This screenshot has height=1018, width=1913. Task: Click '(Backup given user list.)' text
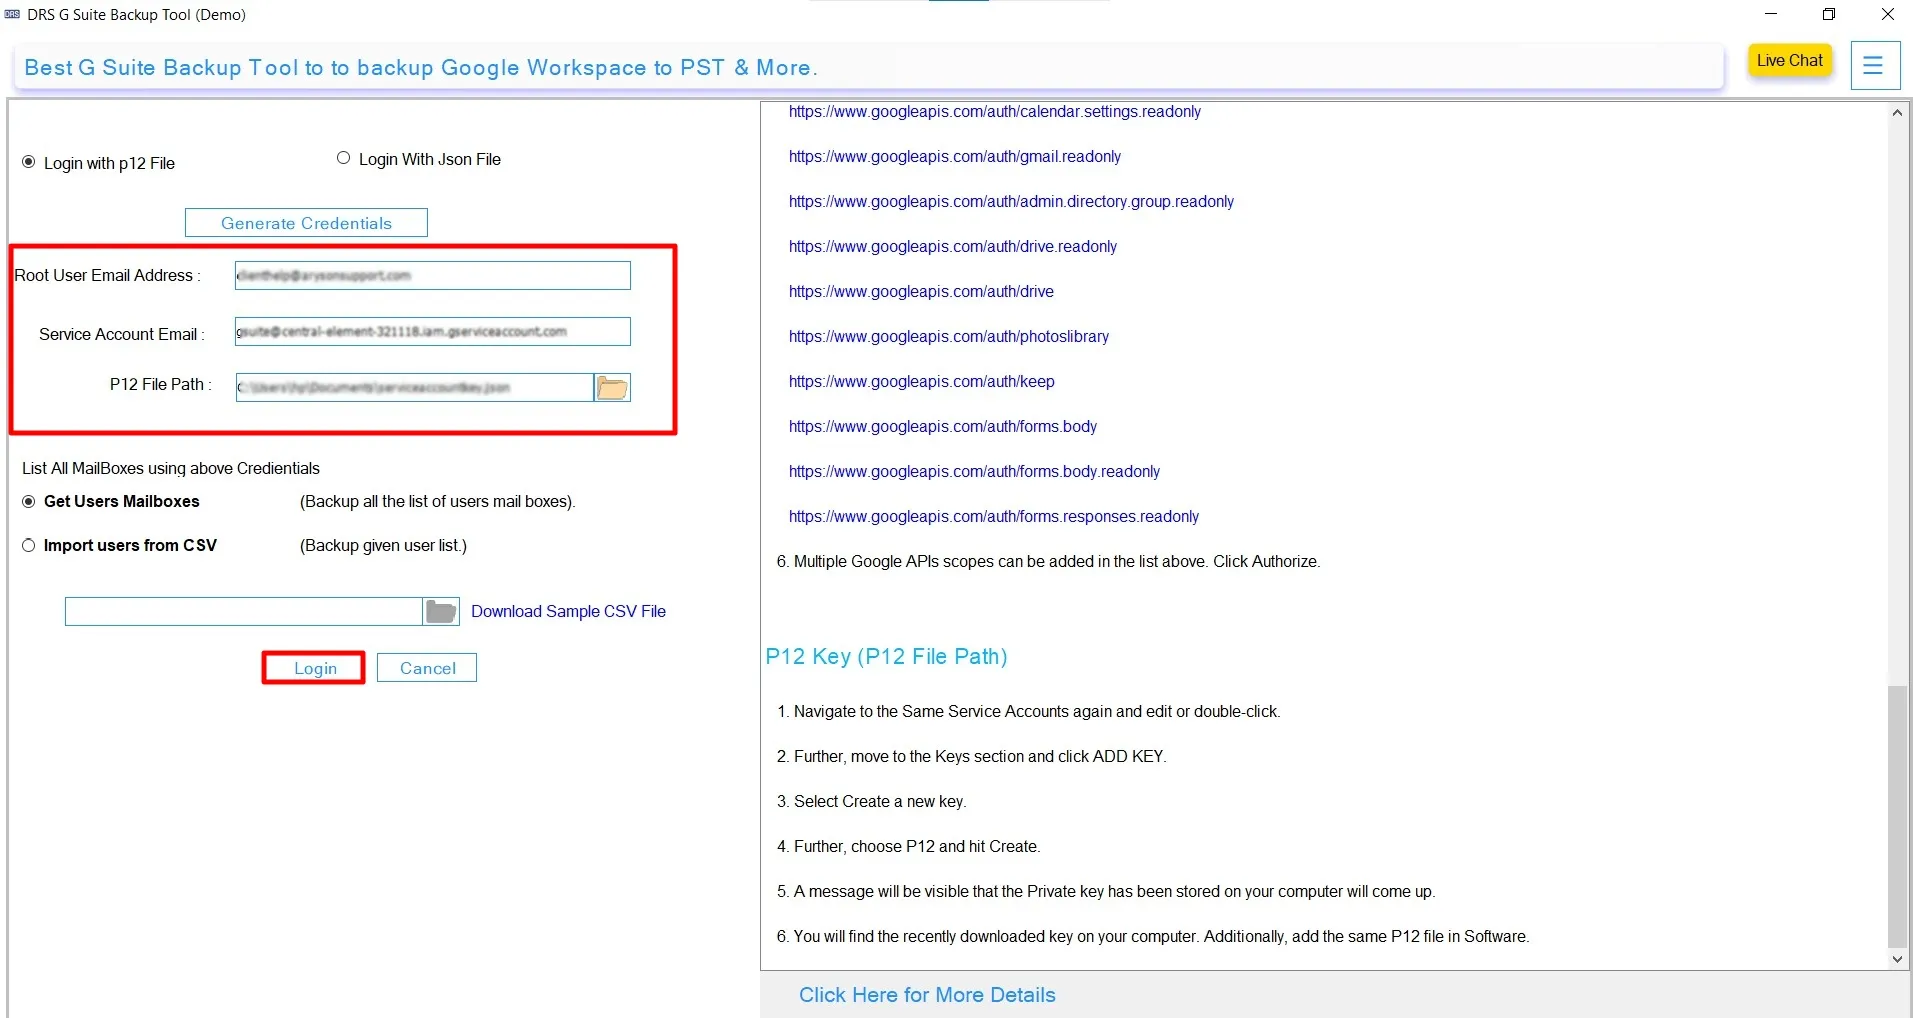383,545
